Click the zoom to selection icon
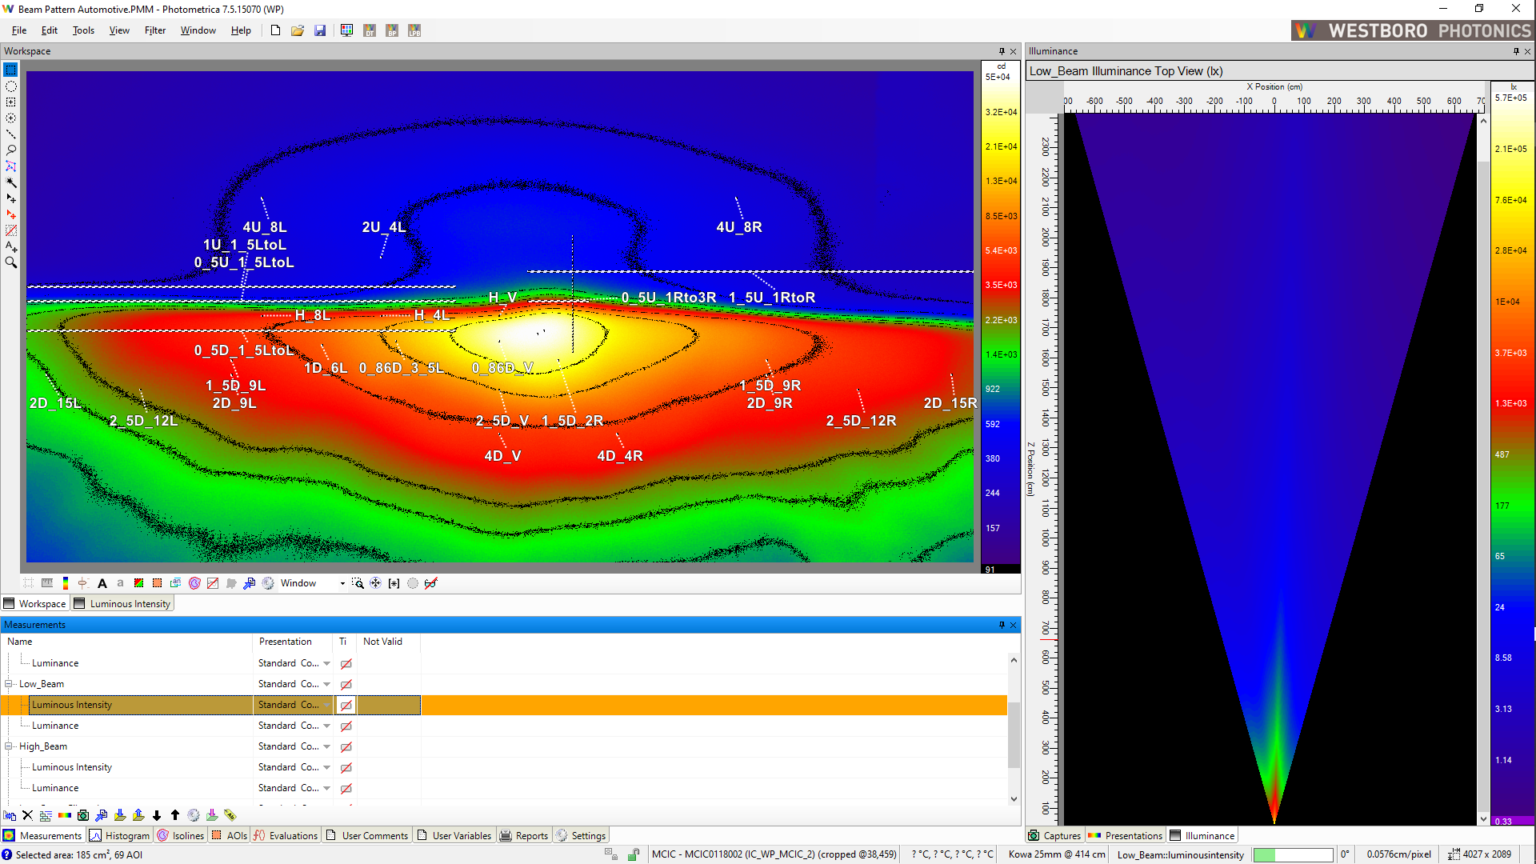The height and width of the screenshot is (864, 1536). (x=357, y=583)
